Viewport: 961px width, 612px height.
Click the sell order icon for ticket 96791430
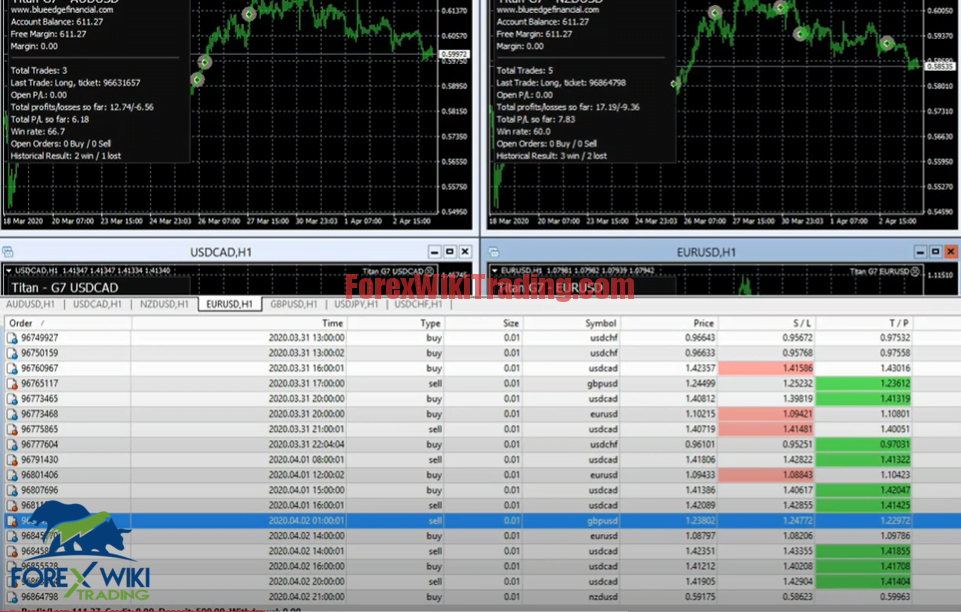12,461
